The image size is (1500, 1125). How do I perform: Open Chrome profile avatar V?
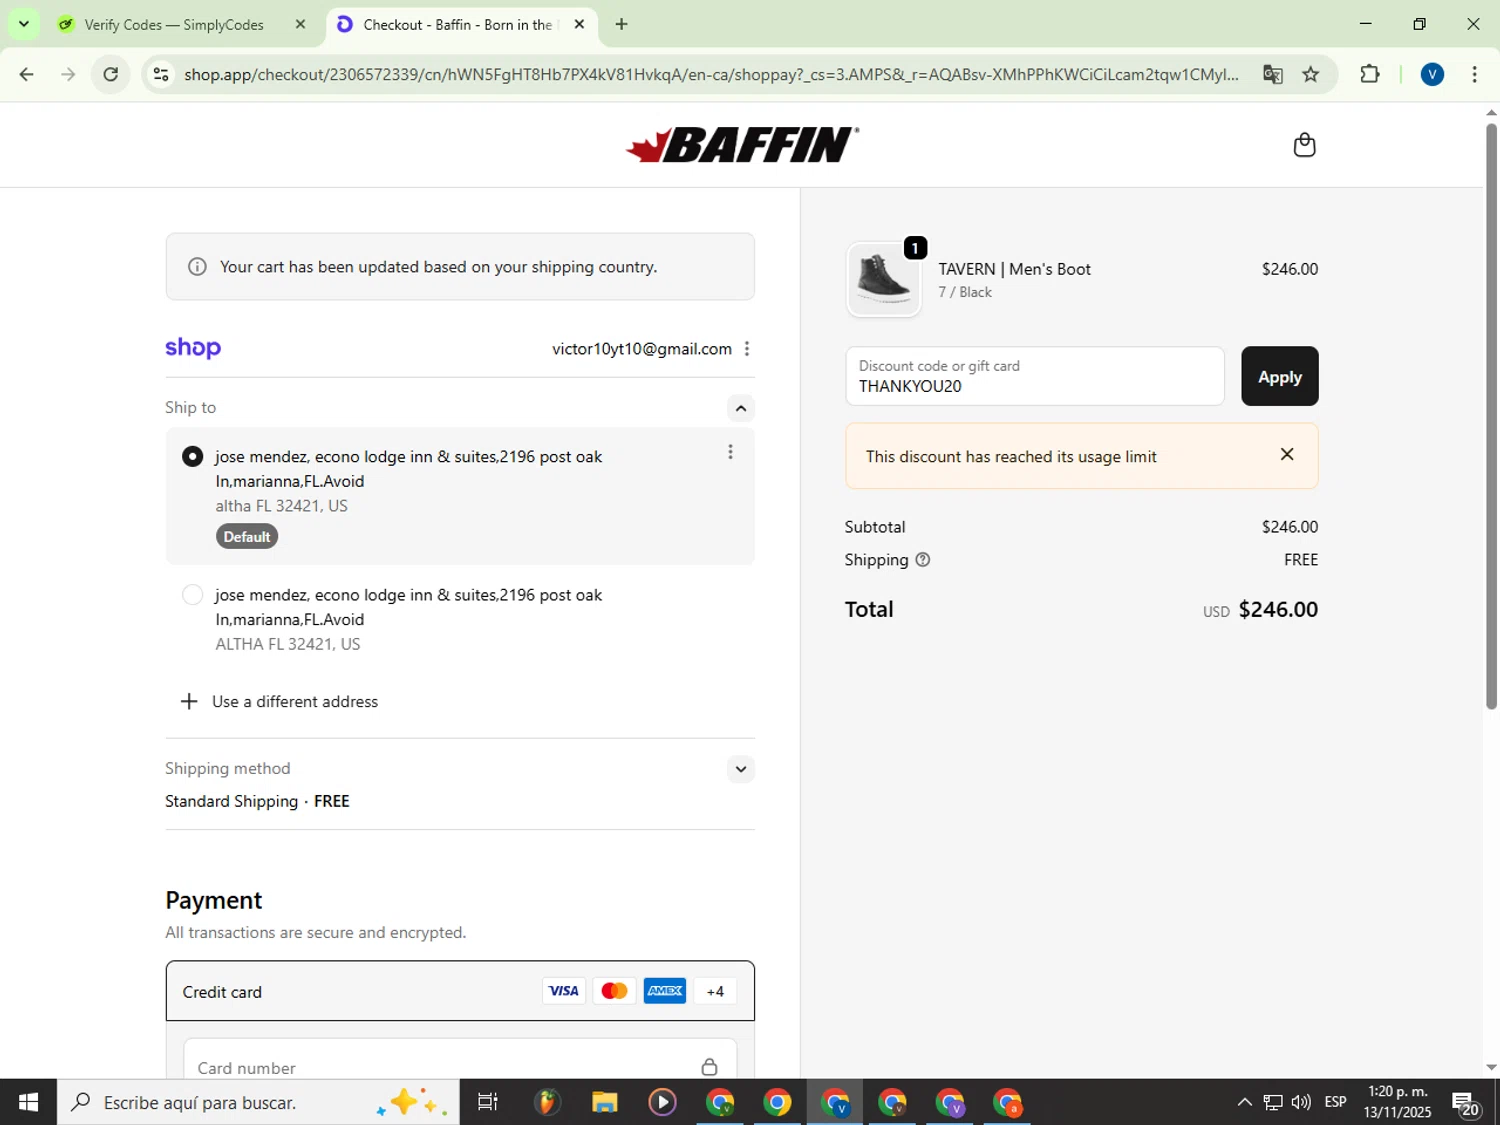(x=1432, y=74)
